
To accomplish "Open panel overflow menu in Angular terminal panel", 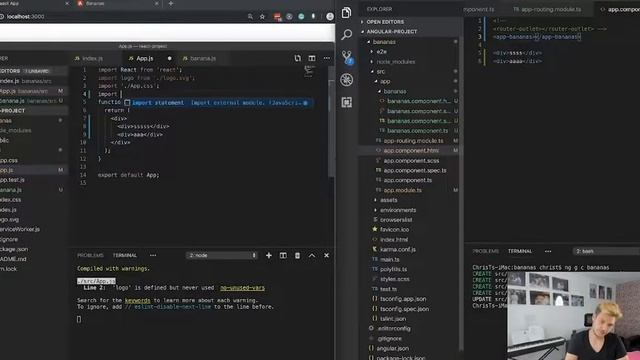I will [x=548, y=251].
